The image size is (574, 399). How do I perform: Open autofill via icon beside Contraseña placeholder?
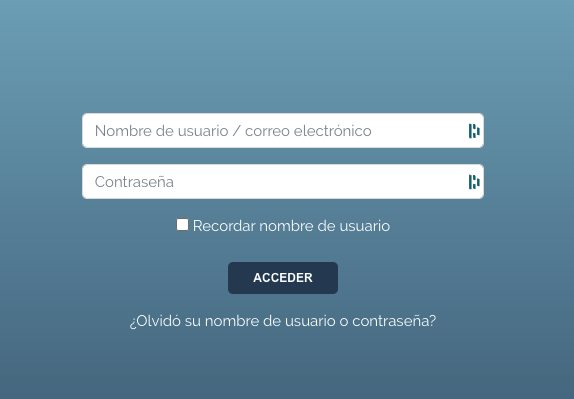(x=474, y=182)
